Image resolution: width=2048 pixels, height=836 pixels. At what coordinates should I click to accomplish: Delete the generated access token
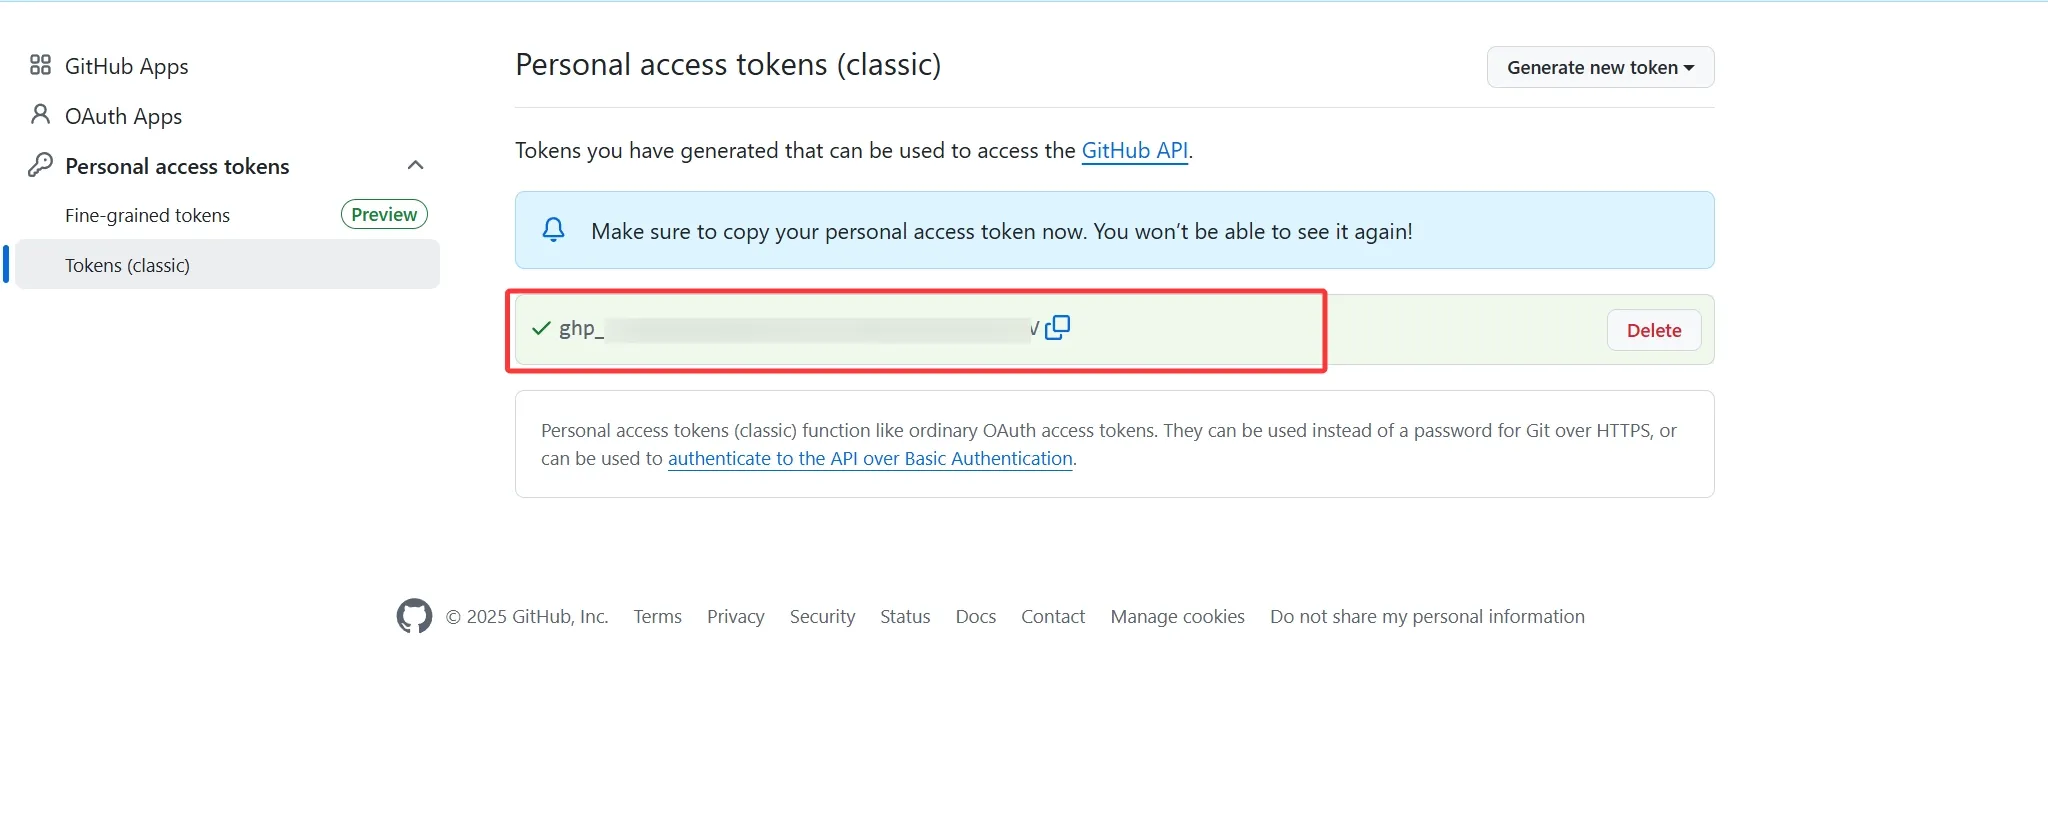1653,330
